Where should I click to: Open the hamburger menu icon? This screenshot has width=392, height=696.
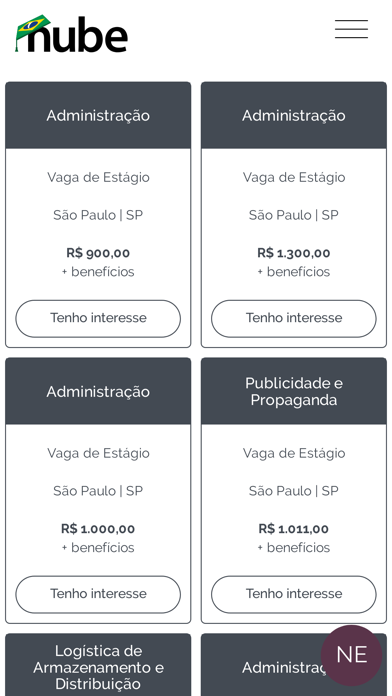351,29
